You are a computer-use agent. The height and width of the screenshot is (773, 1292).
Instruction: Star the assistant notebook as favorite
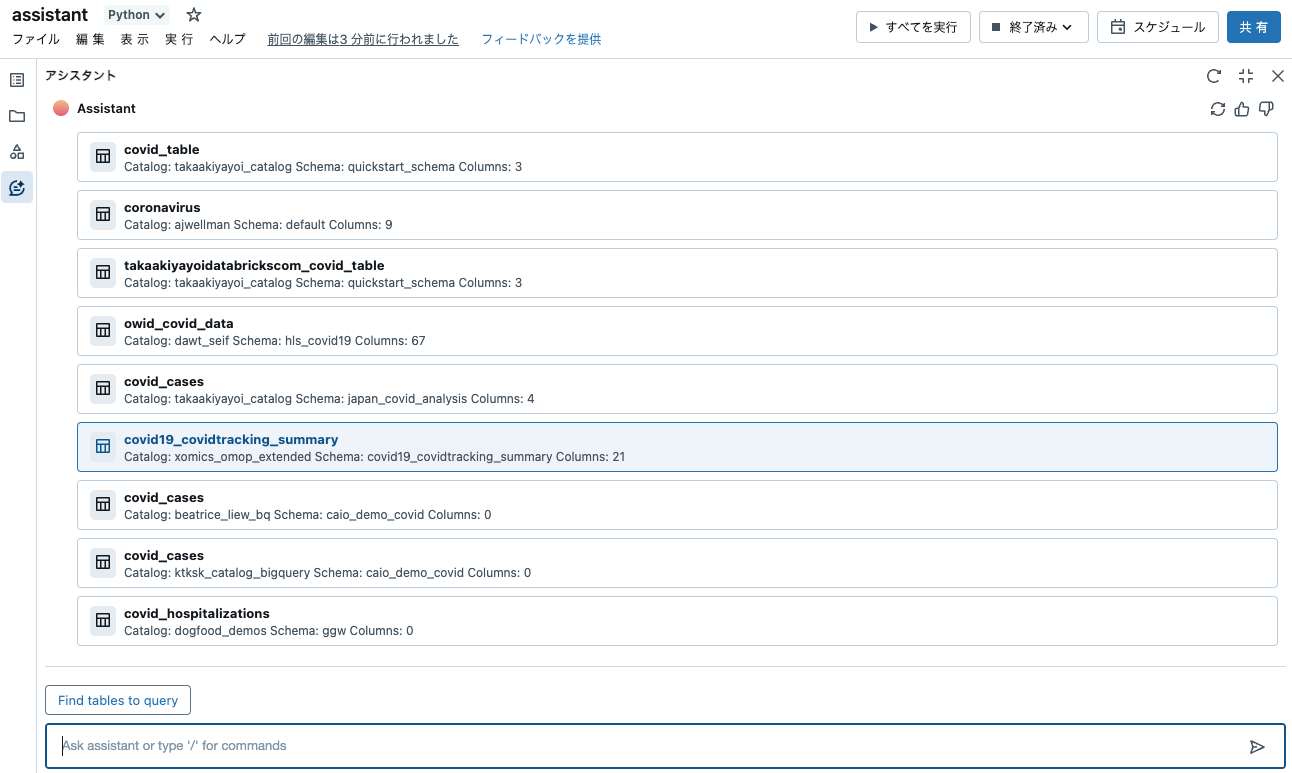[x=193, y=14]
